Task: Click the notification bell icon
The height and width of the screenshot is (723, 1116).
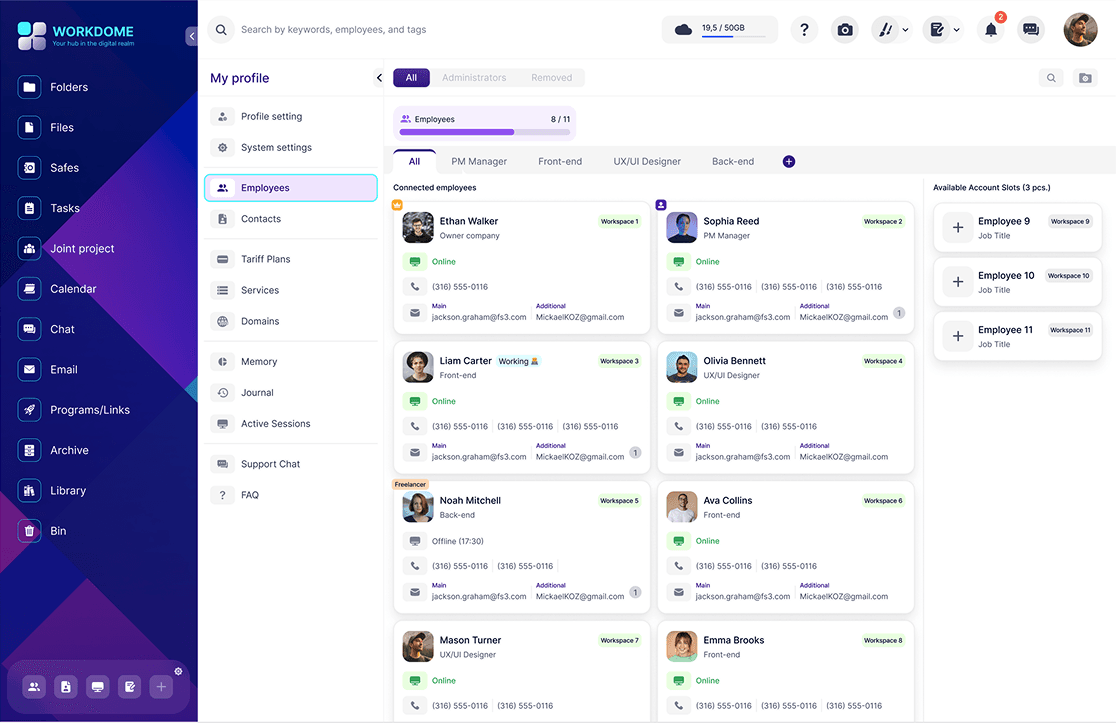Action: (991, 30)
